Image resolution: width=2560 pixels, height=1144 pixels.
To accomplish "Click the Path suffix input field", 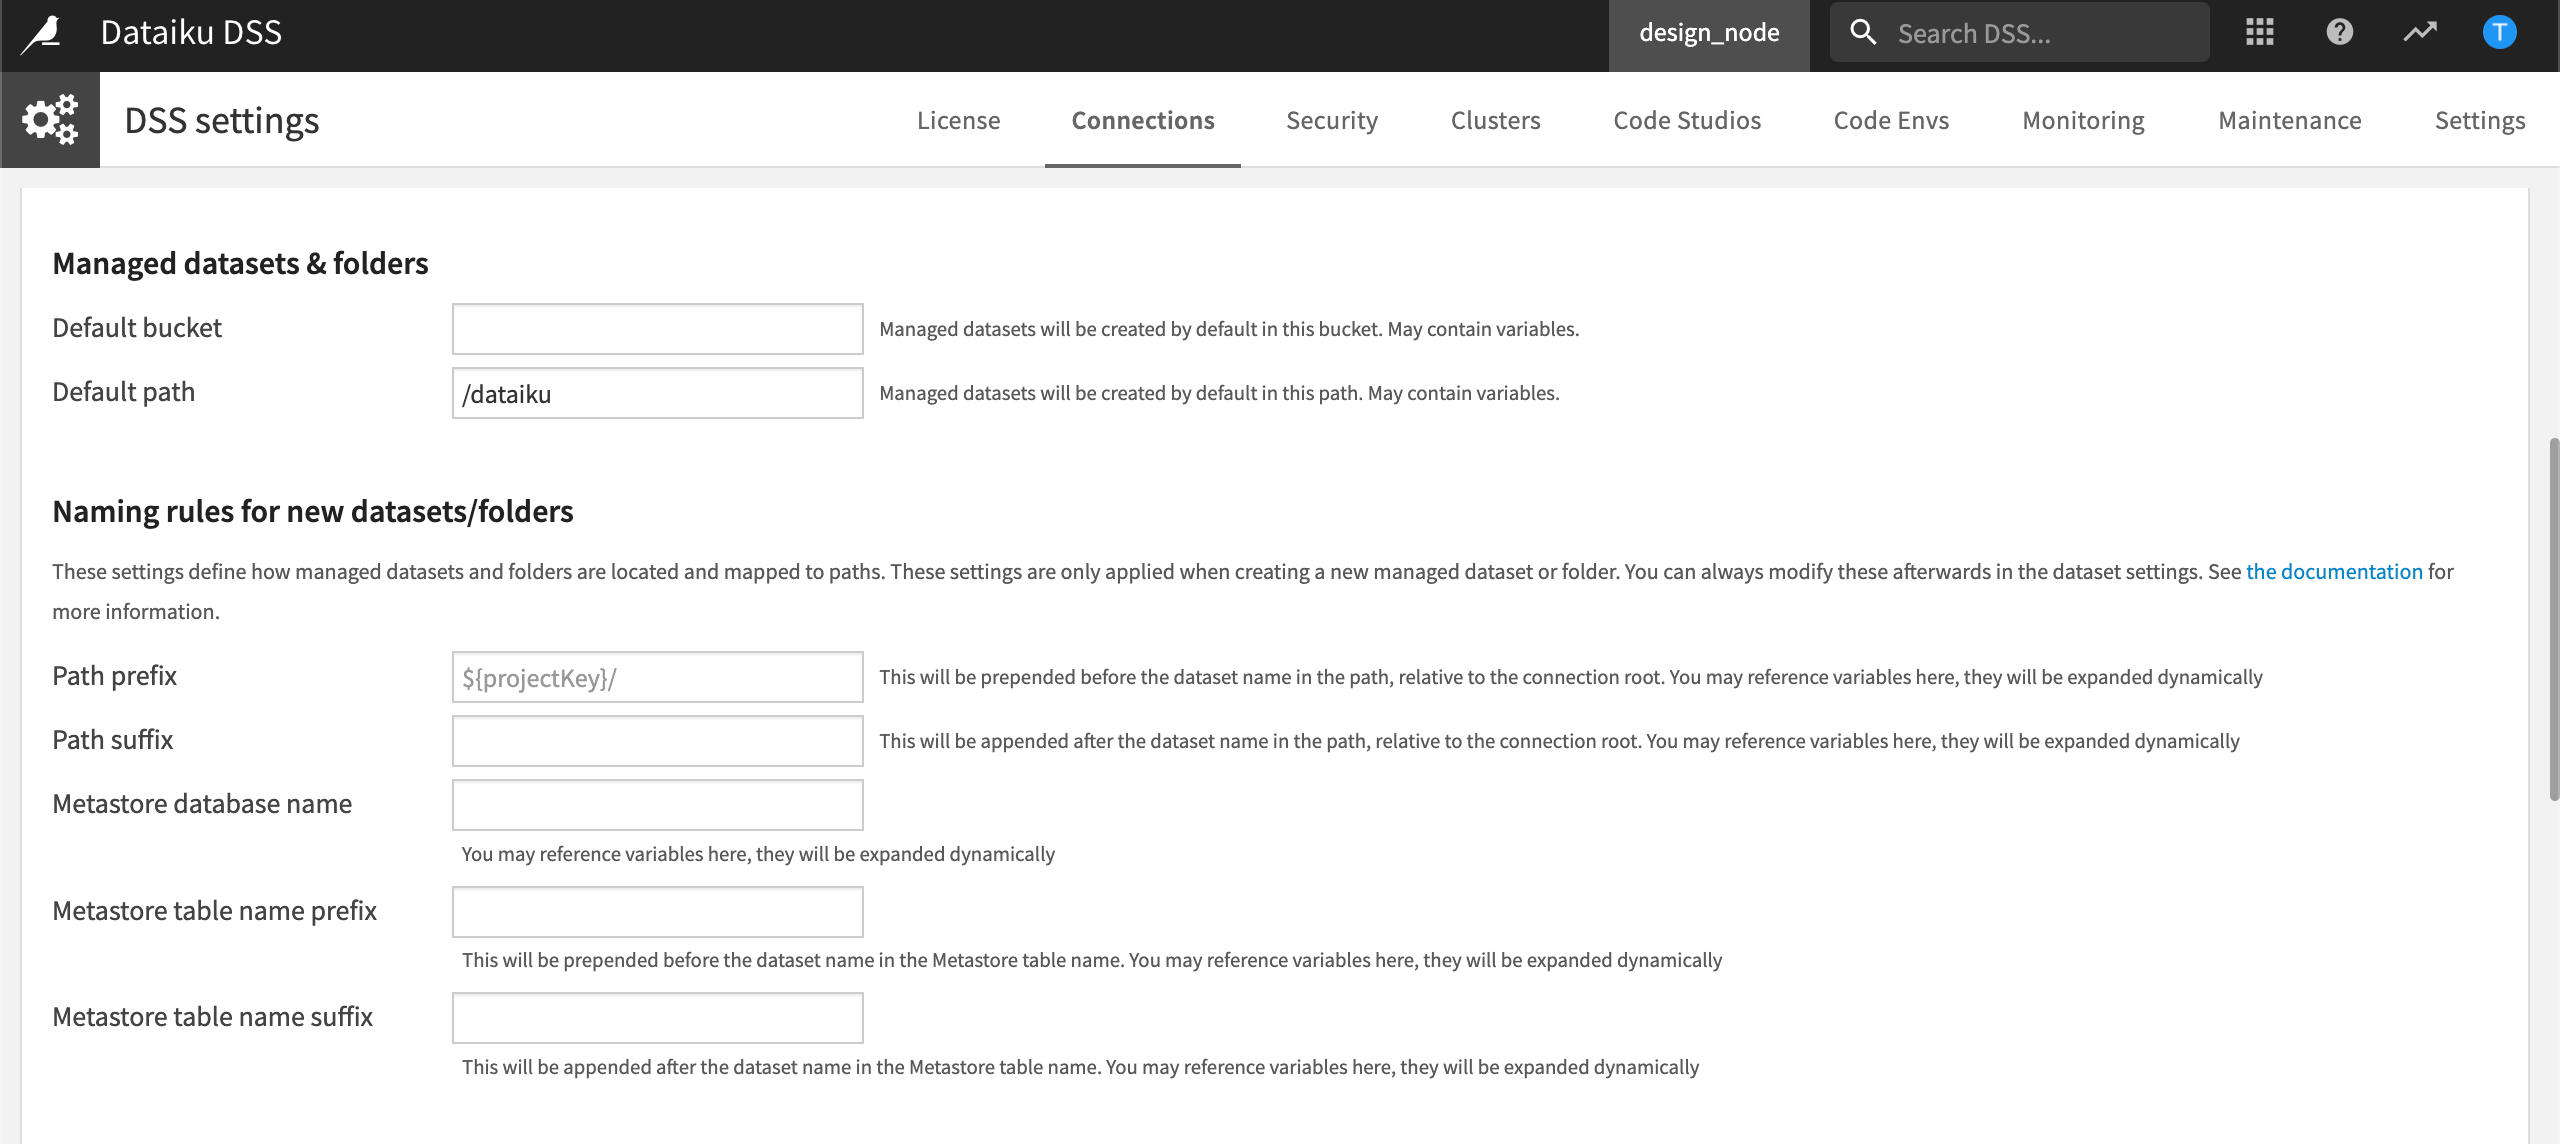I will click(x=656, y=740).
